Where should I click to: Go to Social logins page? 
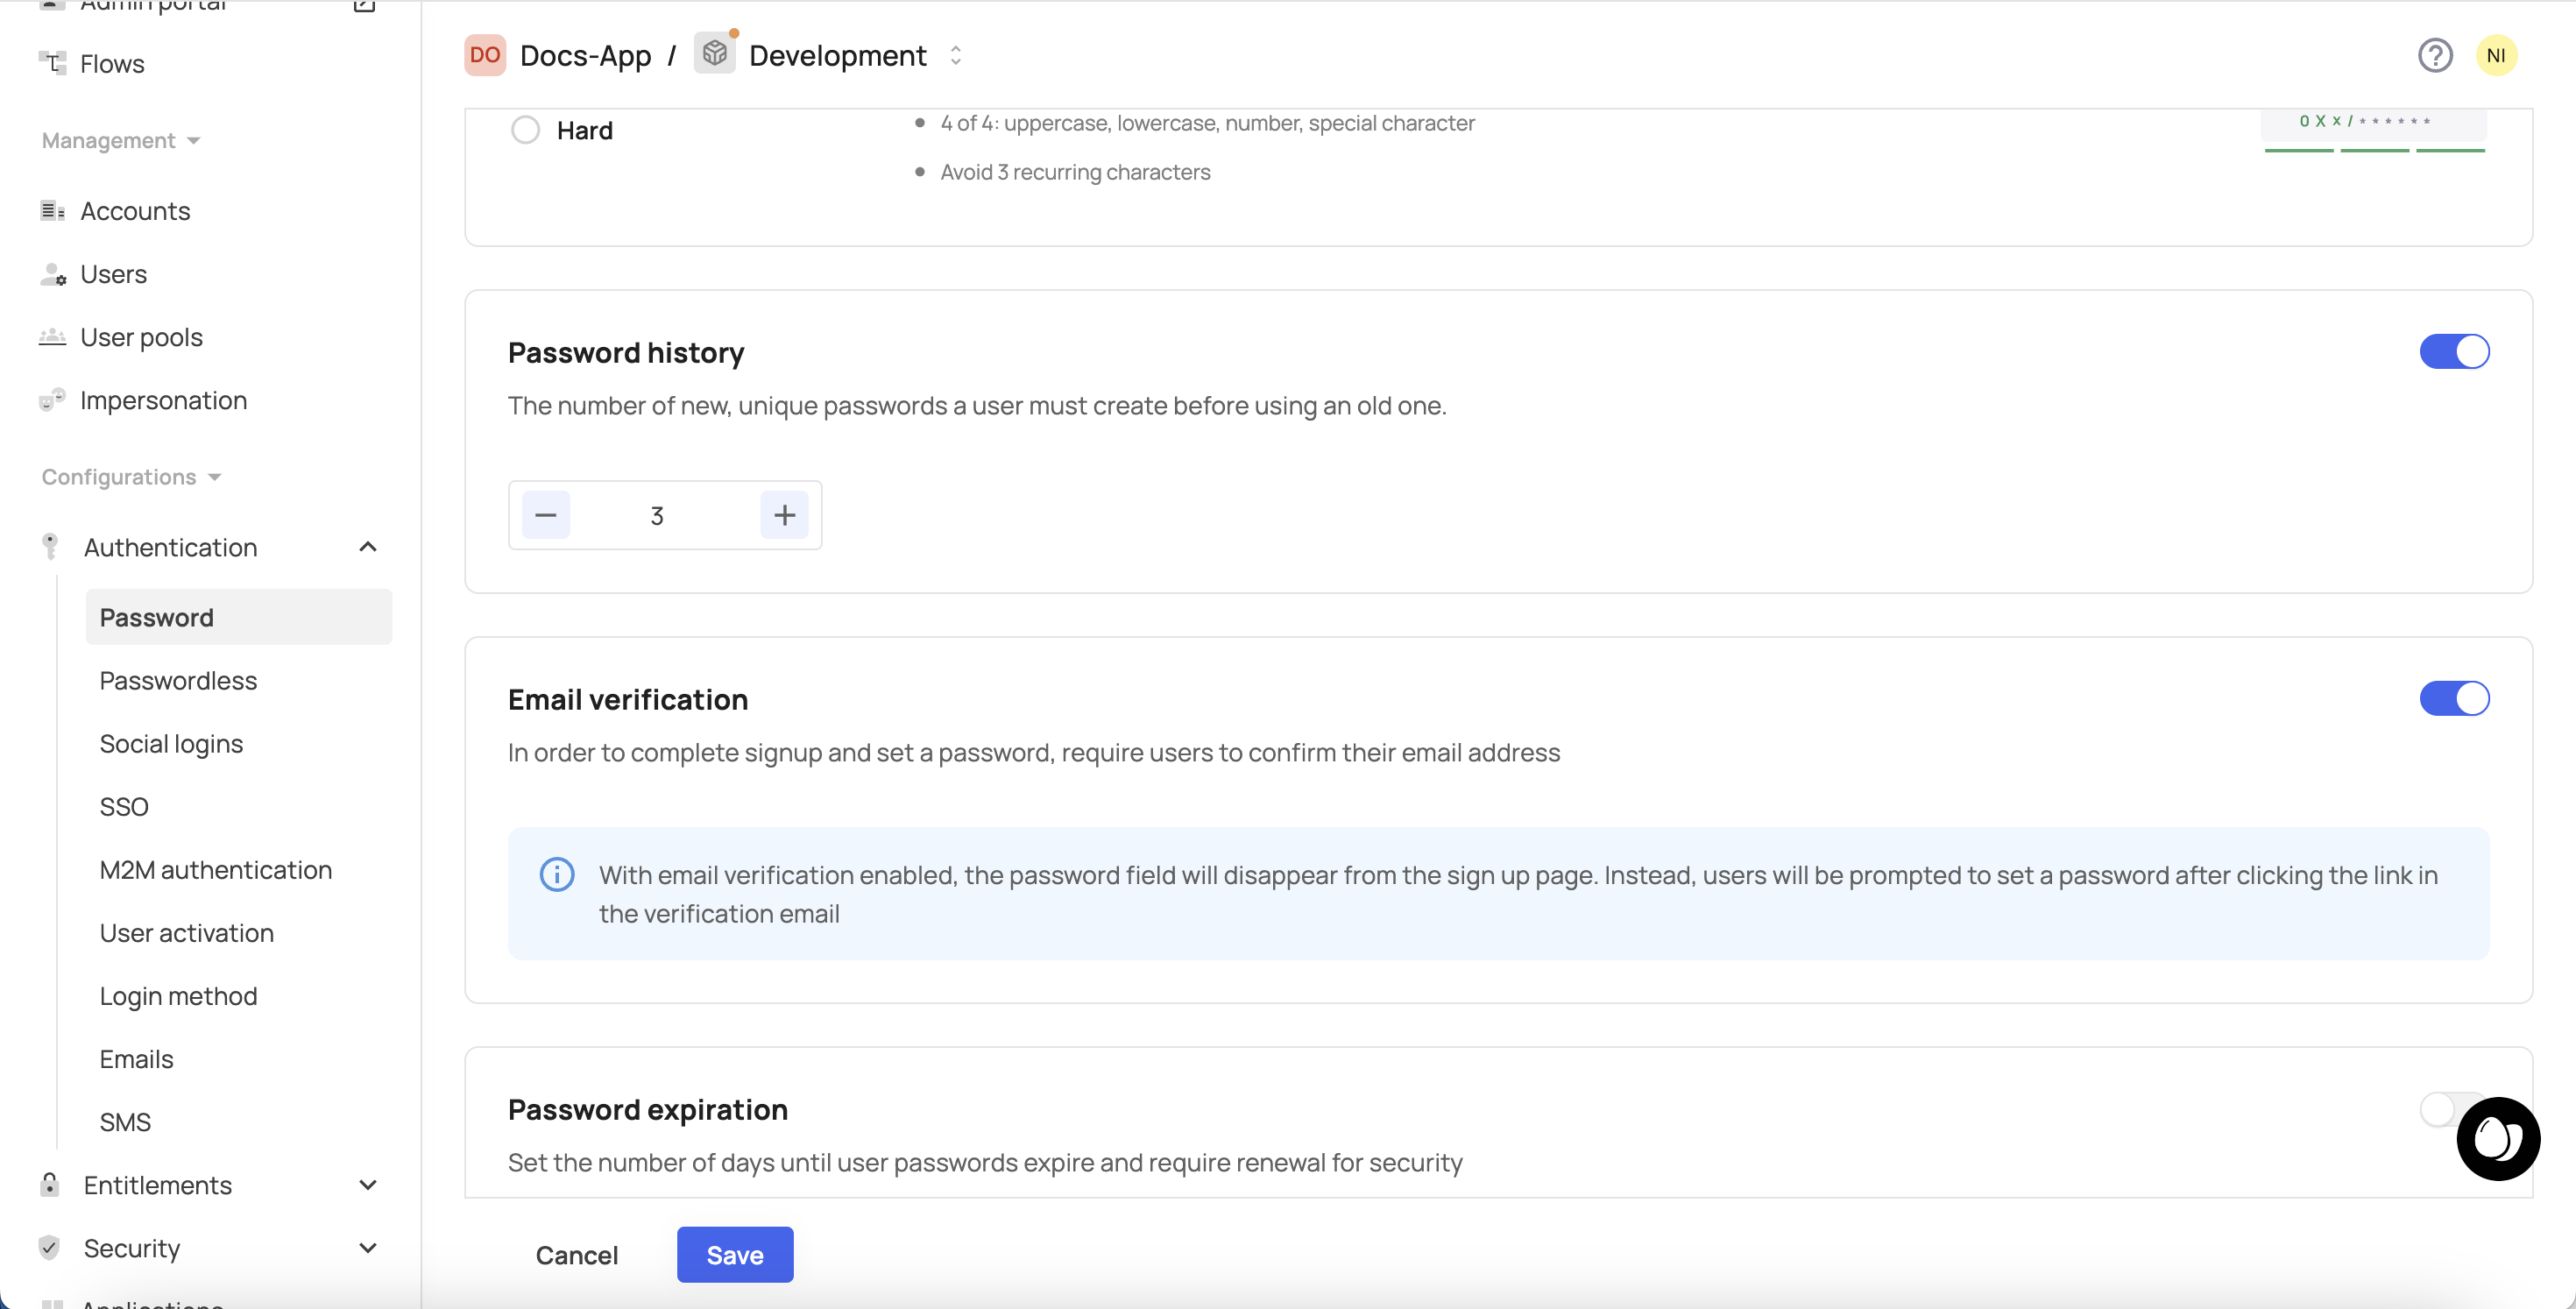[x=171, y=744]
